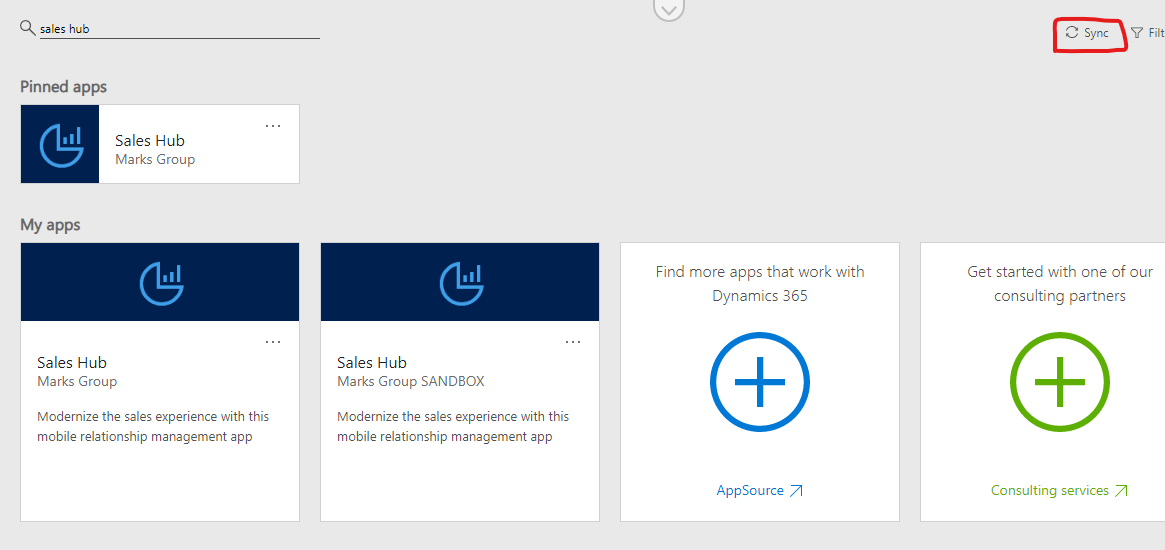Image resolution: width=1165 pixels, height=550 pixels.
Task: Open more options on pinned Sales Hub
Action: [273, 126]
